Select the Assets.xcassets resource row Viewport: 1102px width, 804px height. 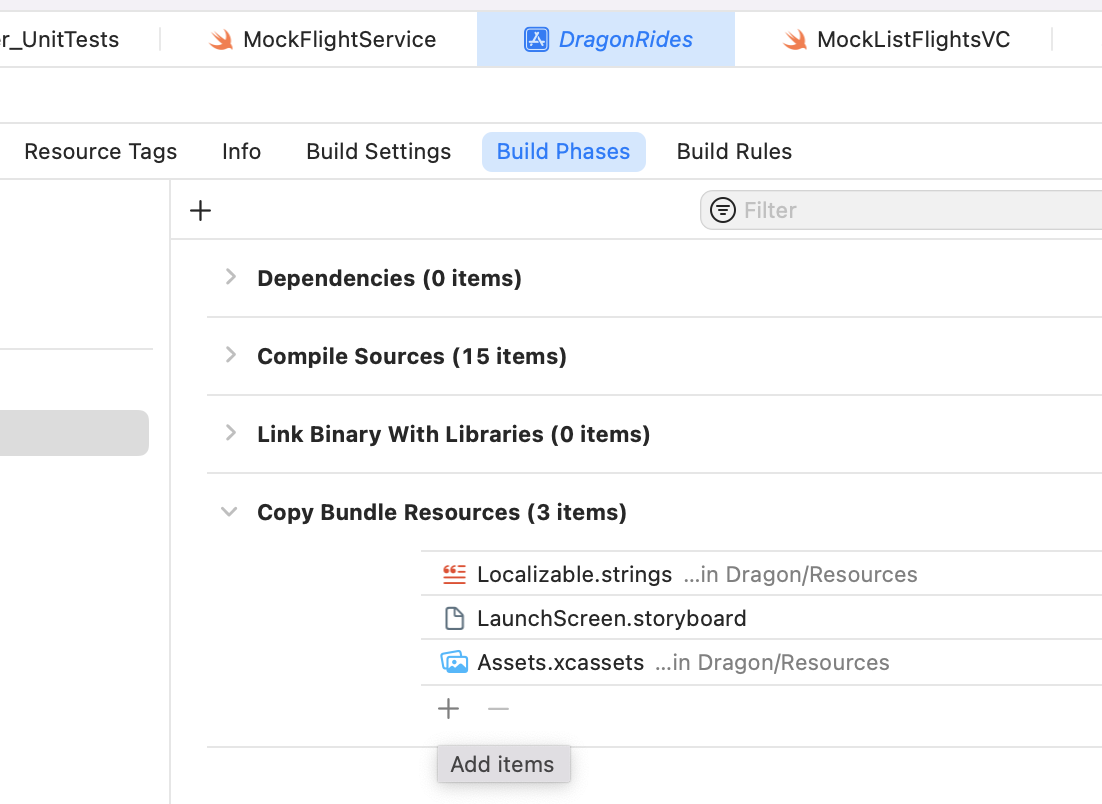point(761,663)
